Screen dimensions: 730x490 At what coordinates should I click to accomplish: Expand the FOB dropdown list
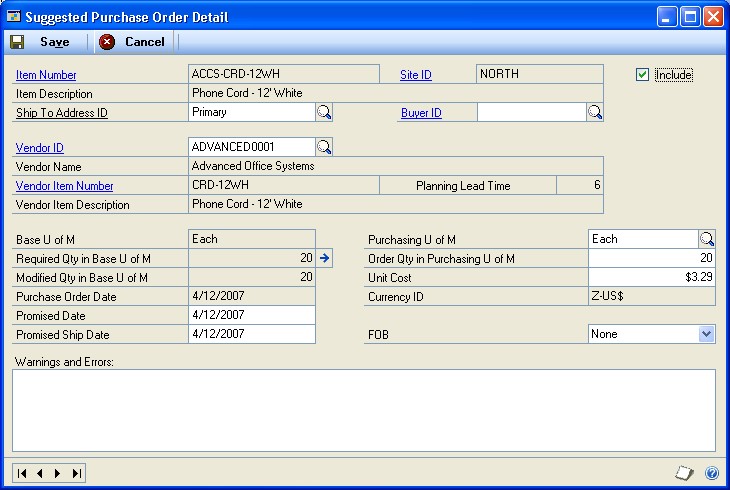pos(707,334)
